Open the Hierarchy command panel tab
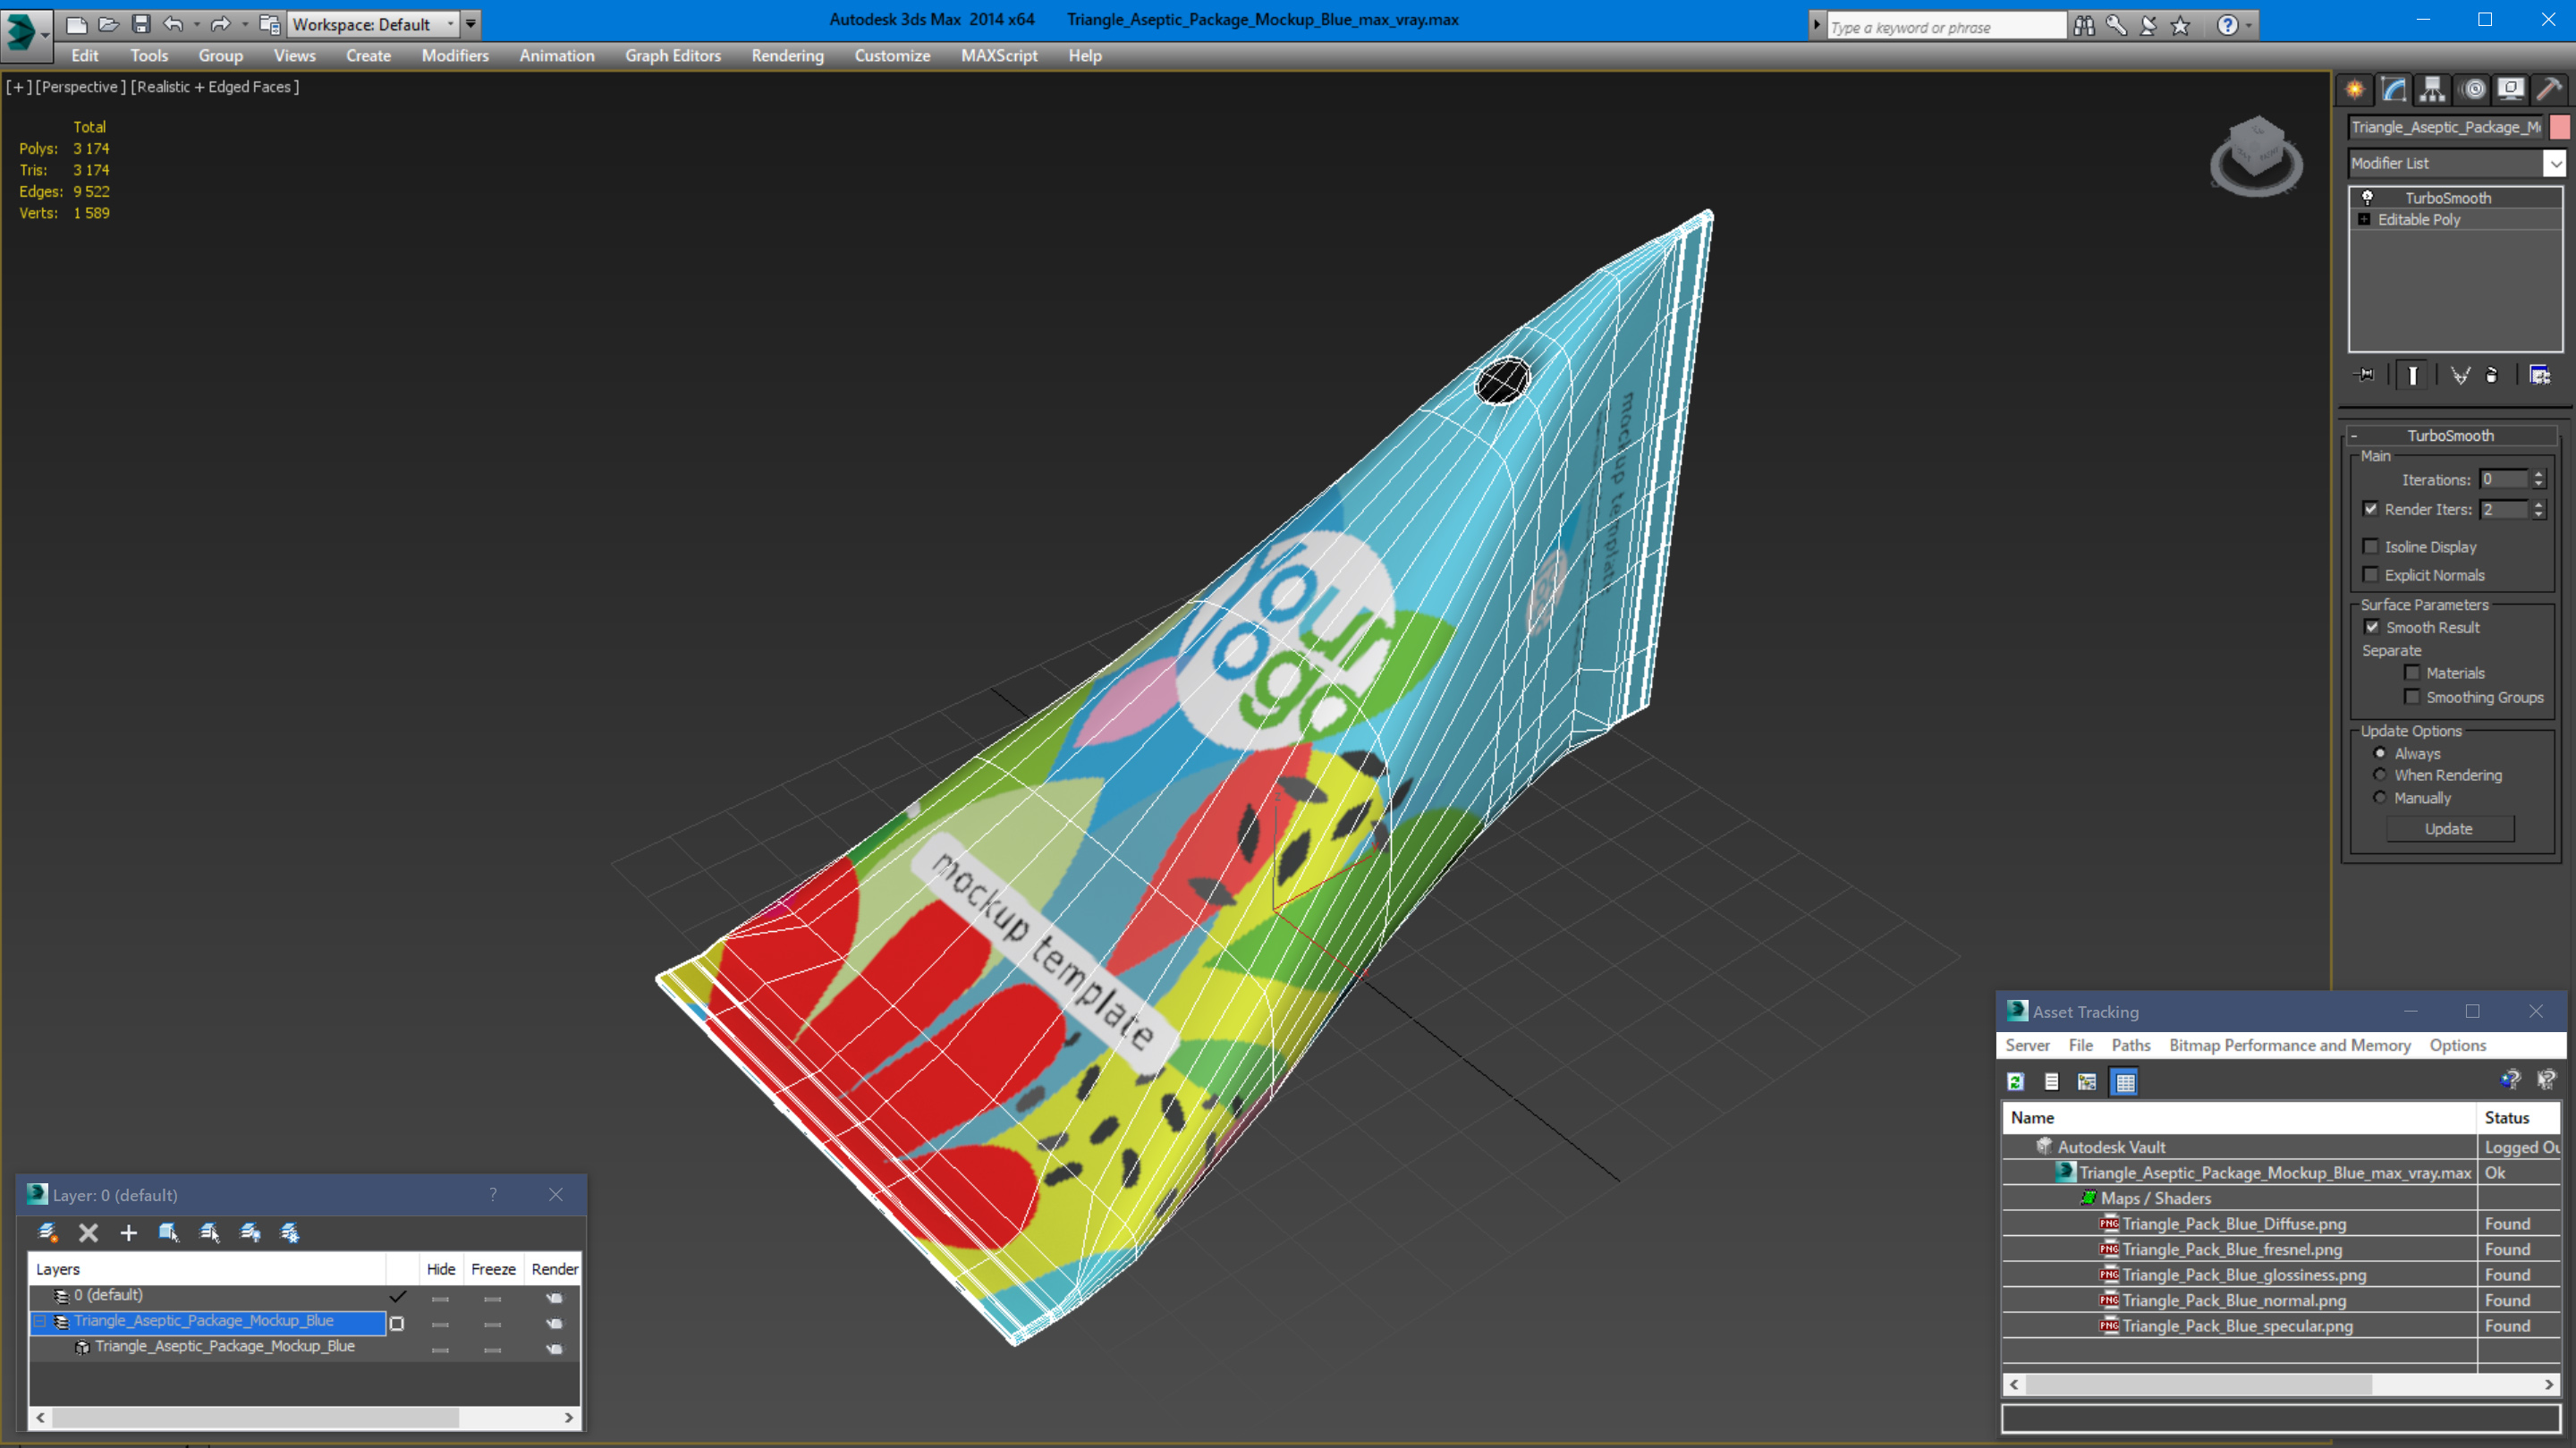Viewport: 2576px width, 1448px height. pyautogui.click(x=2432, y=90)
